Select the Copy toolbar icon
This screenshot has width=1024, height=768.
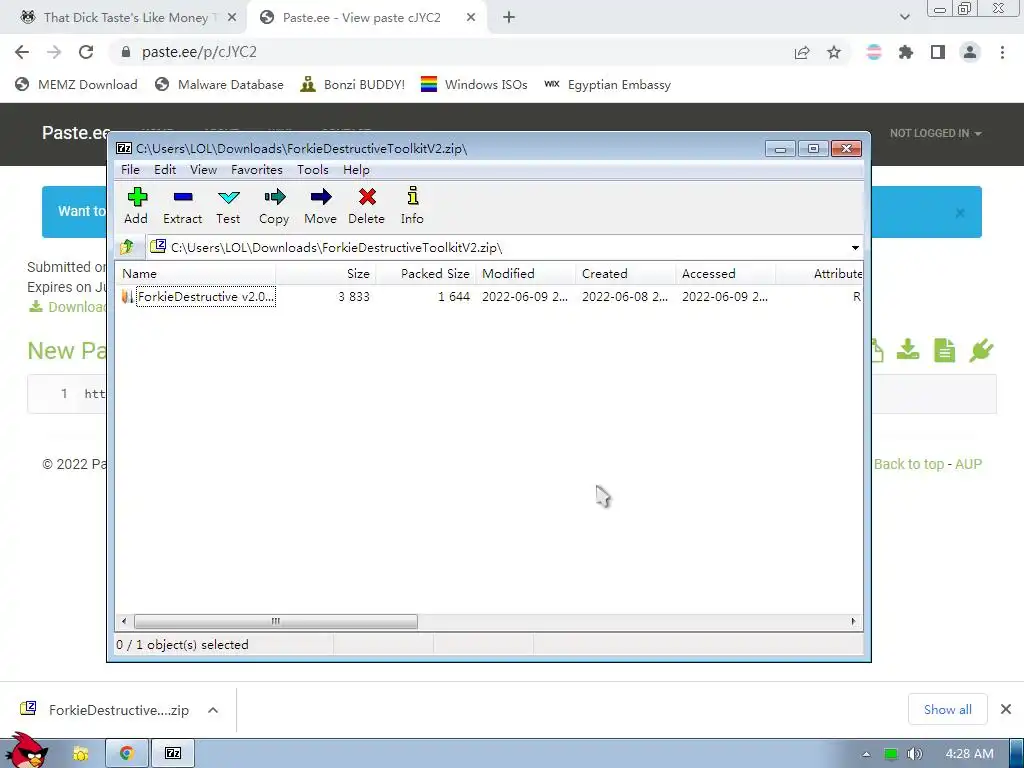[274, 206]
